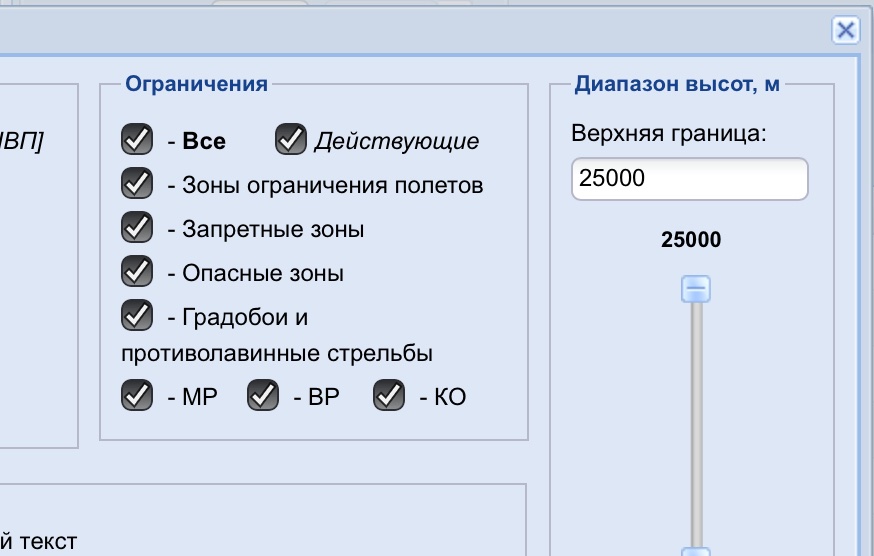Click the upper altitude slider handle
Viewport: 874px width, 556px height.
(695, 289)
